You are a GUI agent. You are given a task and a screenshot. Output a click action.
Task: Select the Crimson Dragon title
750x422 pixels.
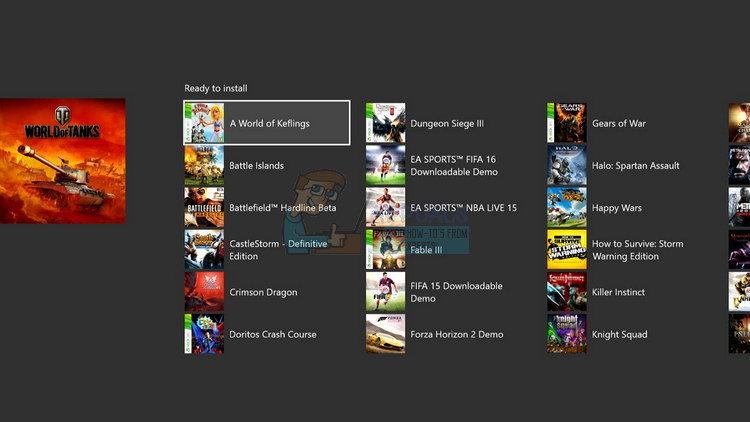[x=263, y=292]
